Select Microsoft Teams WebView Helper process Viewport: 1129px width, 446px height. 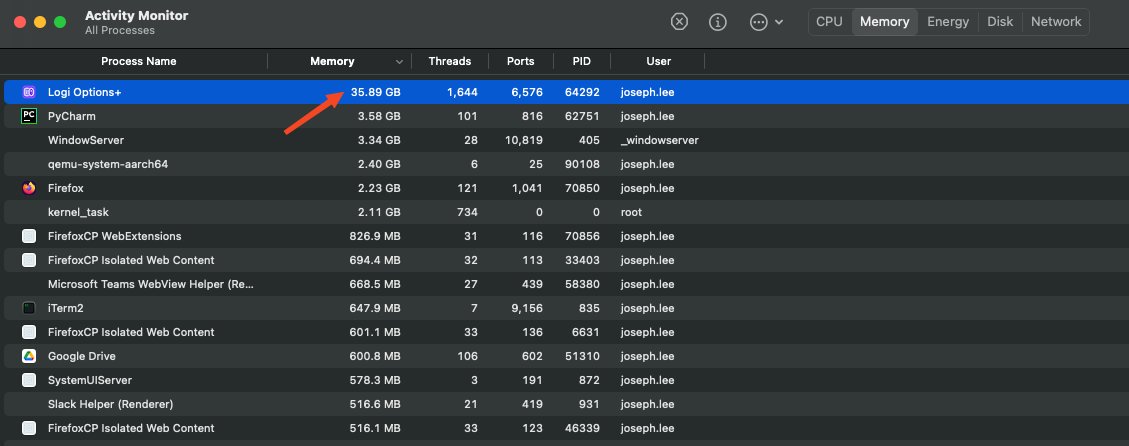pyautogui.click(x=151, y=284)
